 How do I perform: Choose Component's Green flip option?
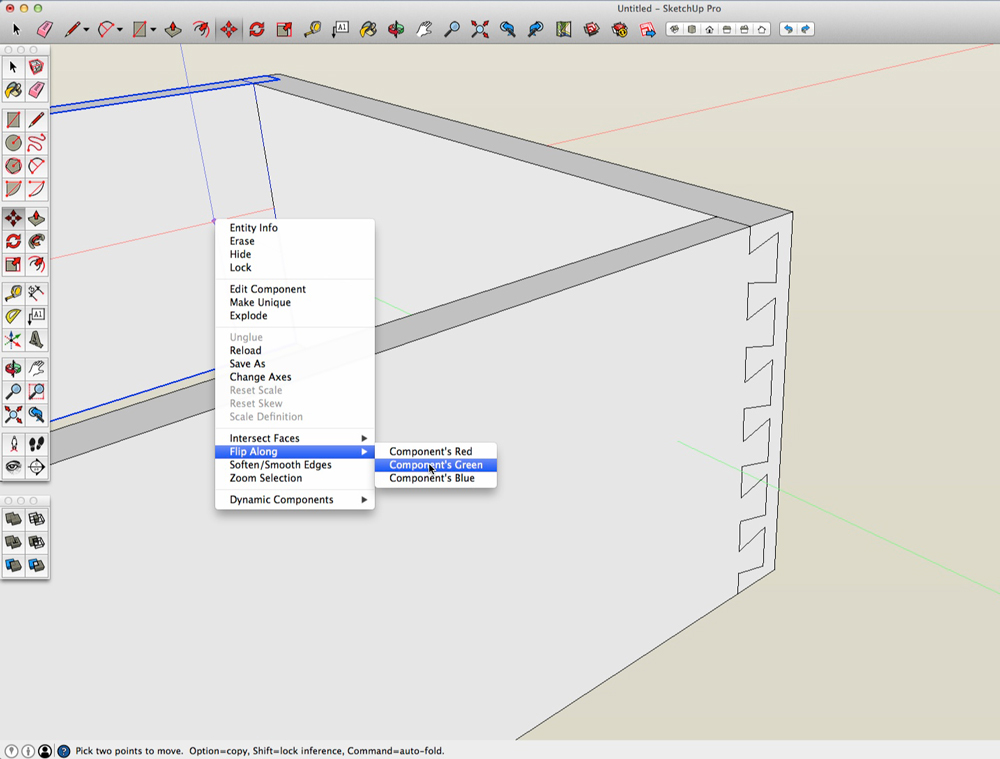point(435,465)
